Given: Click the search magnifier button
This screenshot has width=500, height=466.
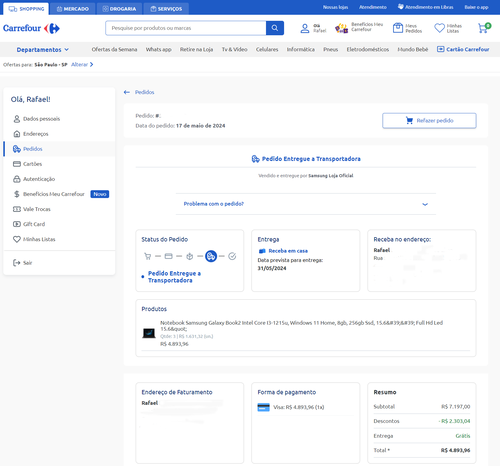Looking at the screenshot, I should click(275, 28).
